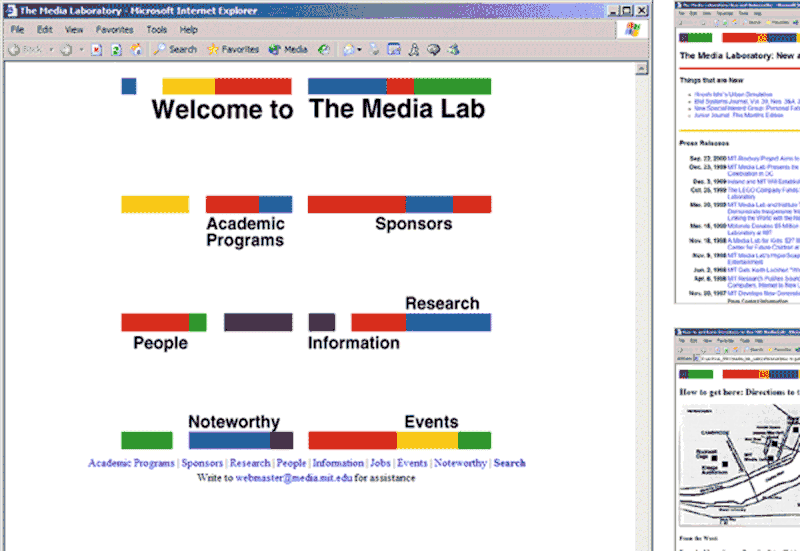The width and height of the screenshot is (800, 551).
Task: Click the Events footer link
Action: click(x=412, y=463)
